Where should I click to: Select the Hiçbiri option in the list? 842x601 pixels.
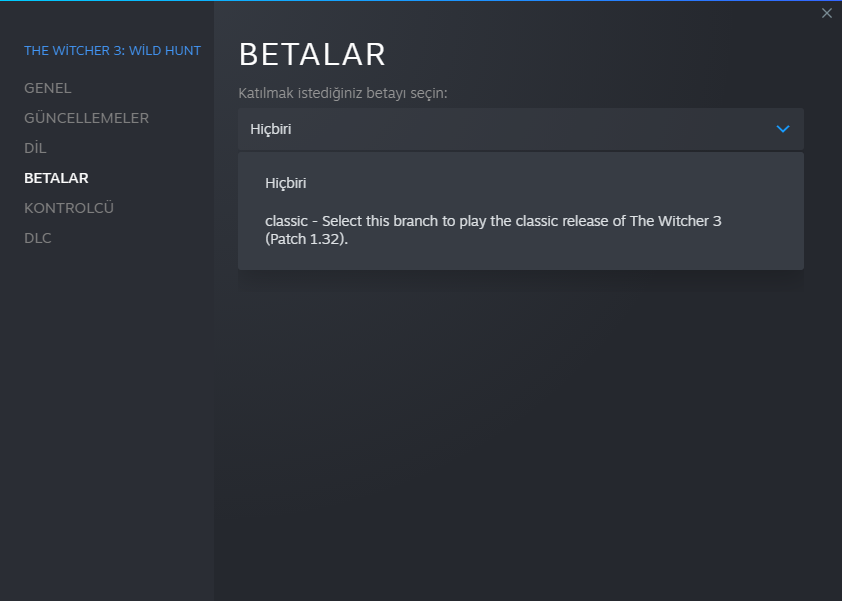click(x=286, y=183)
